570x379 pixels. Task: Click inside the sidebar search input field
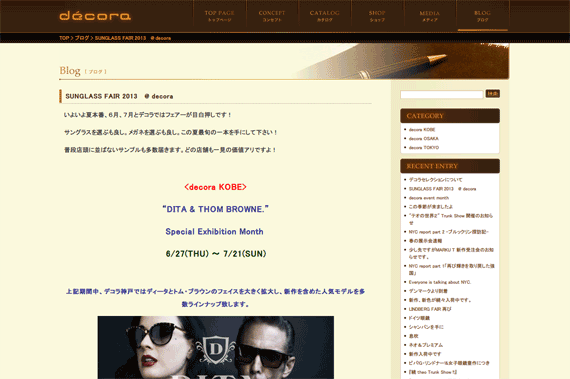(441, 94)
